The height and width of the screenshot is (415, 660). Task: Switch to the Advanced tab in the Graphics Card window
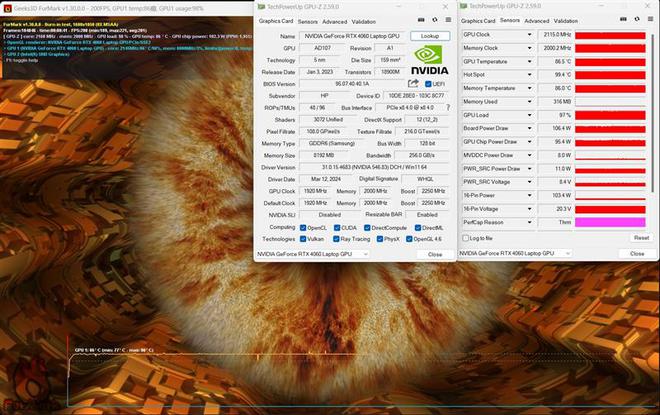tap(335, 20)
